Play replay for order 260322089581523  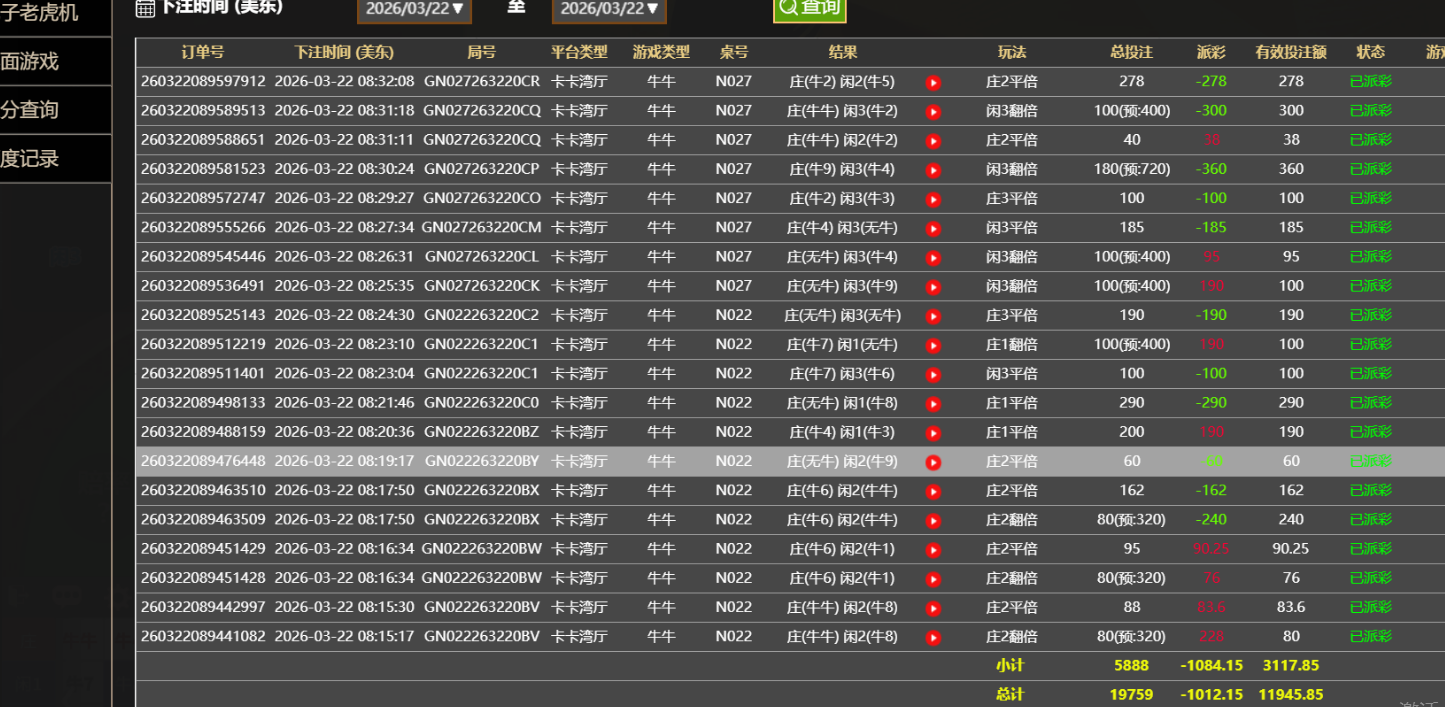pos(933,171)
